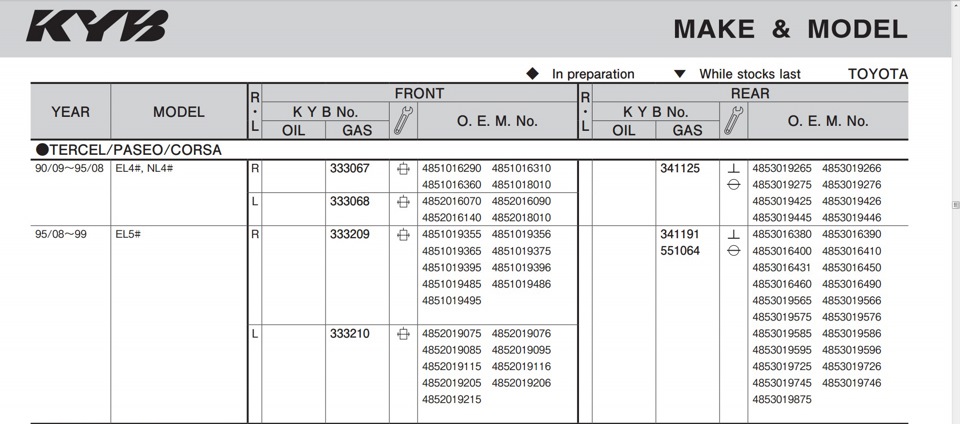The height and width of the screenshot is (424, 960).
Task: Click the circle-bar icon next to 551064
Action: tap(733, 251)
